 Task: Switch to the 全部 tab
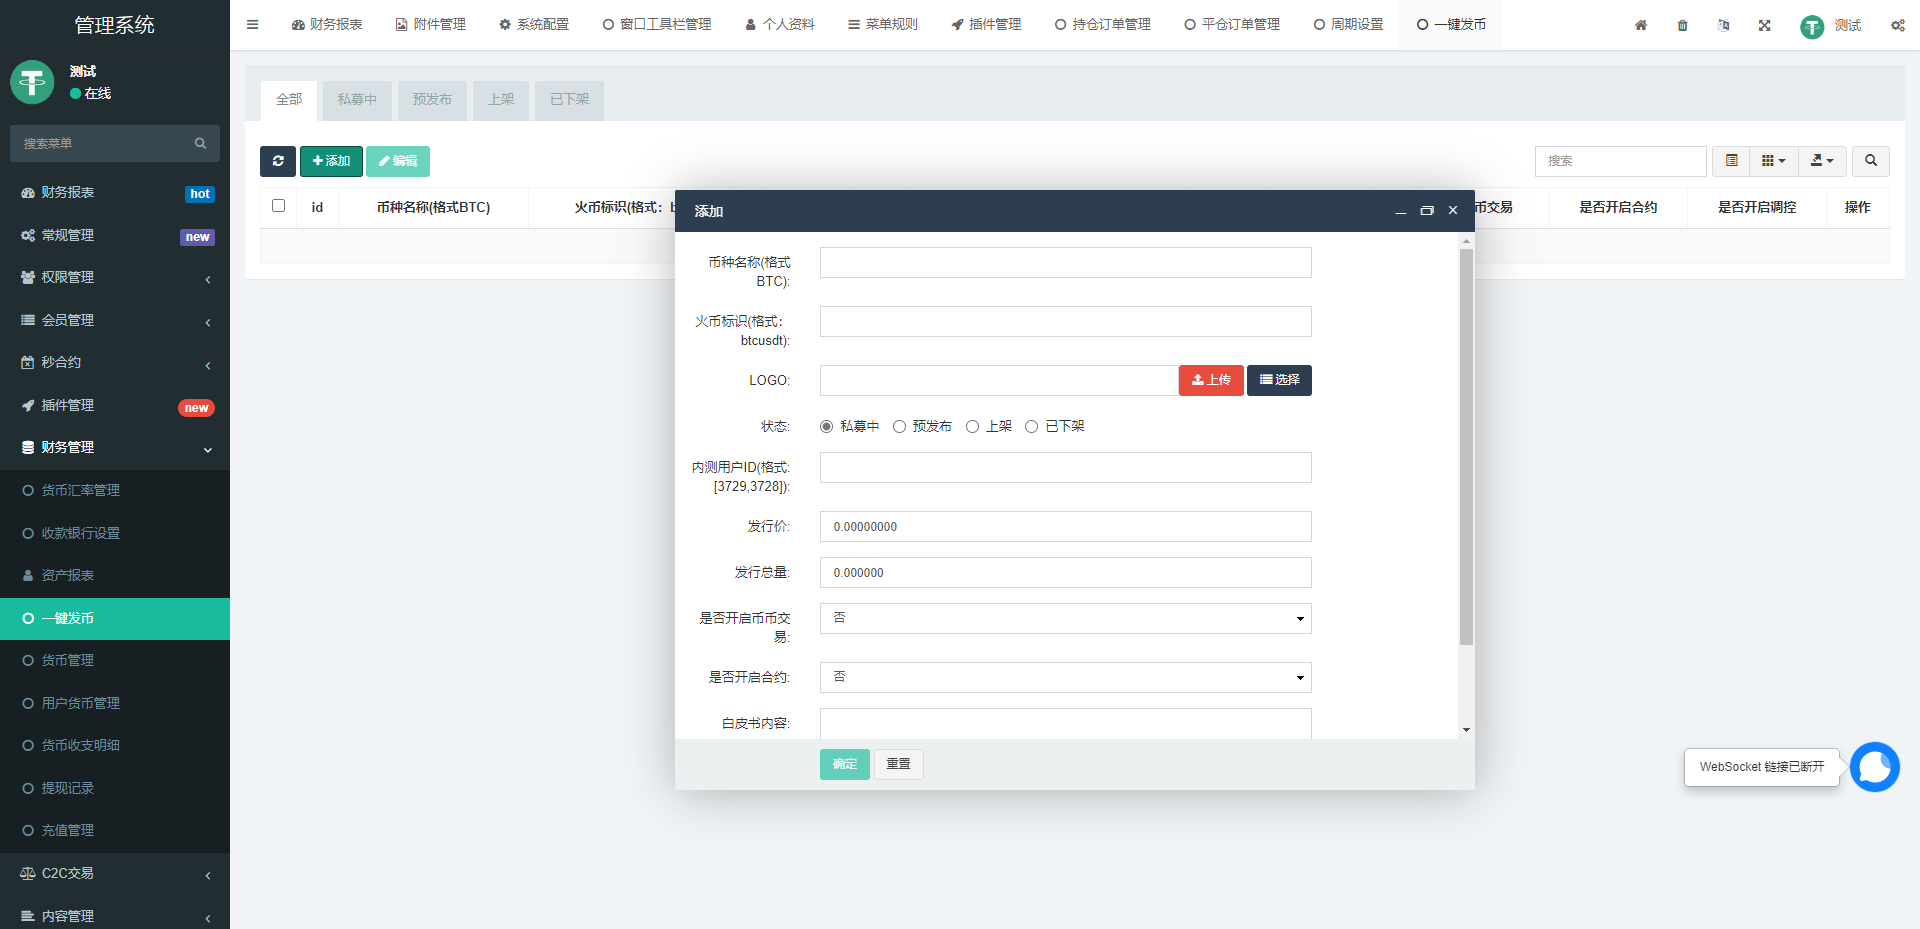(x=289, y=100)
